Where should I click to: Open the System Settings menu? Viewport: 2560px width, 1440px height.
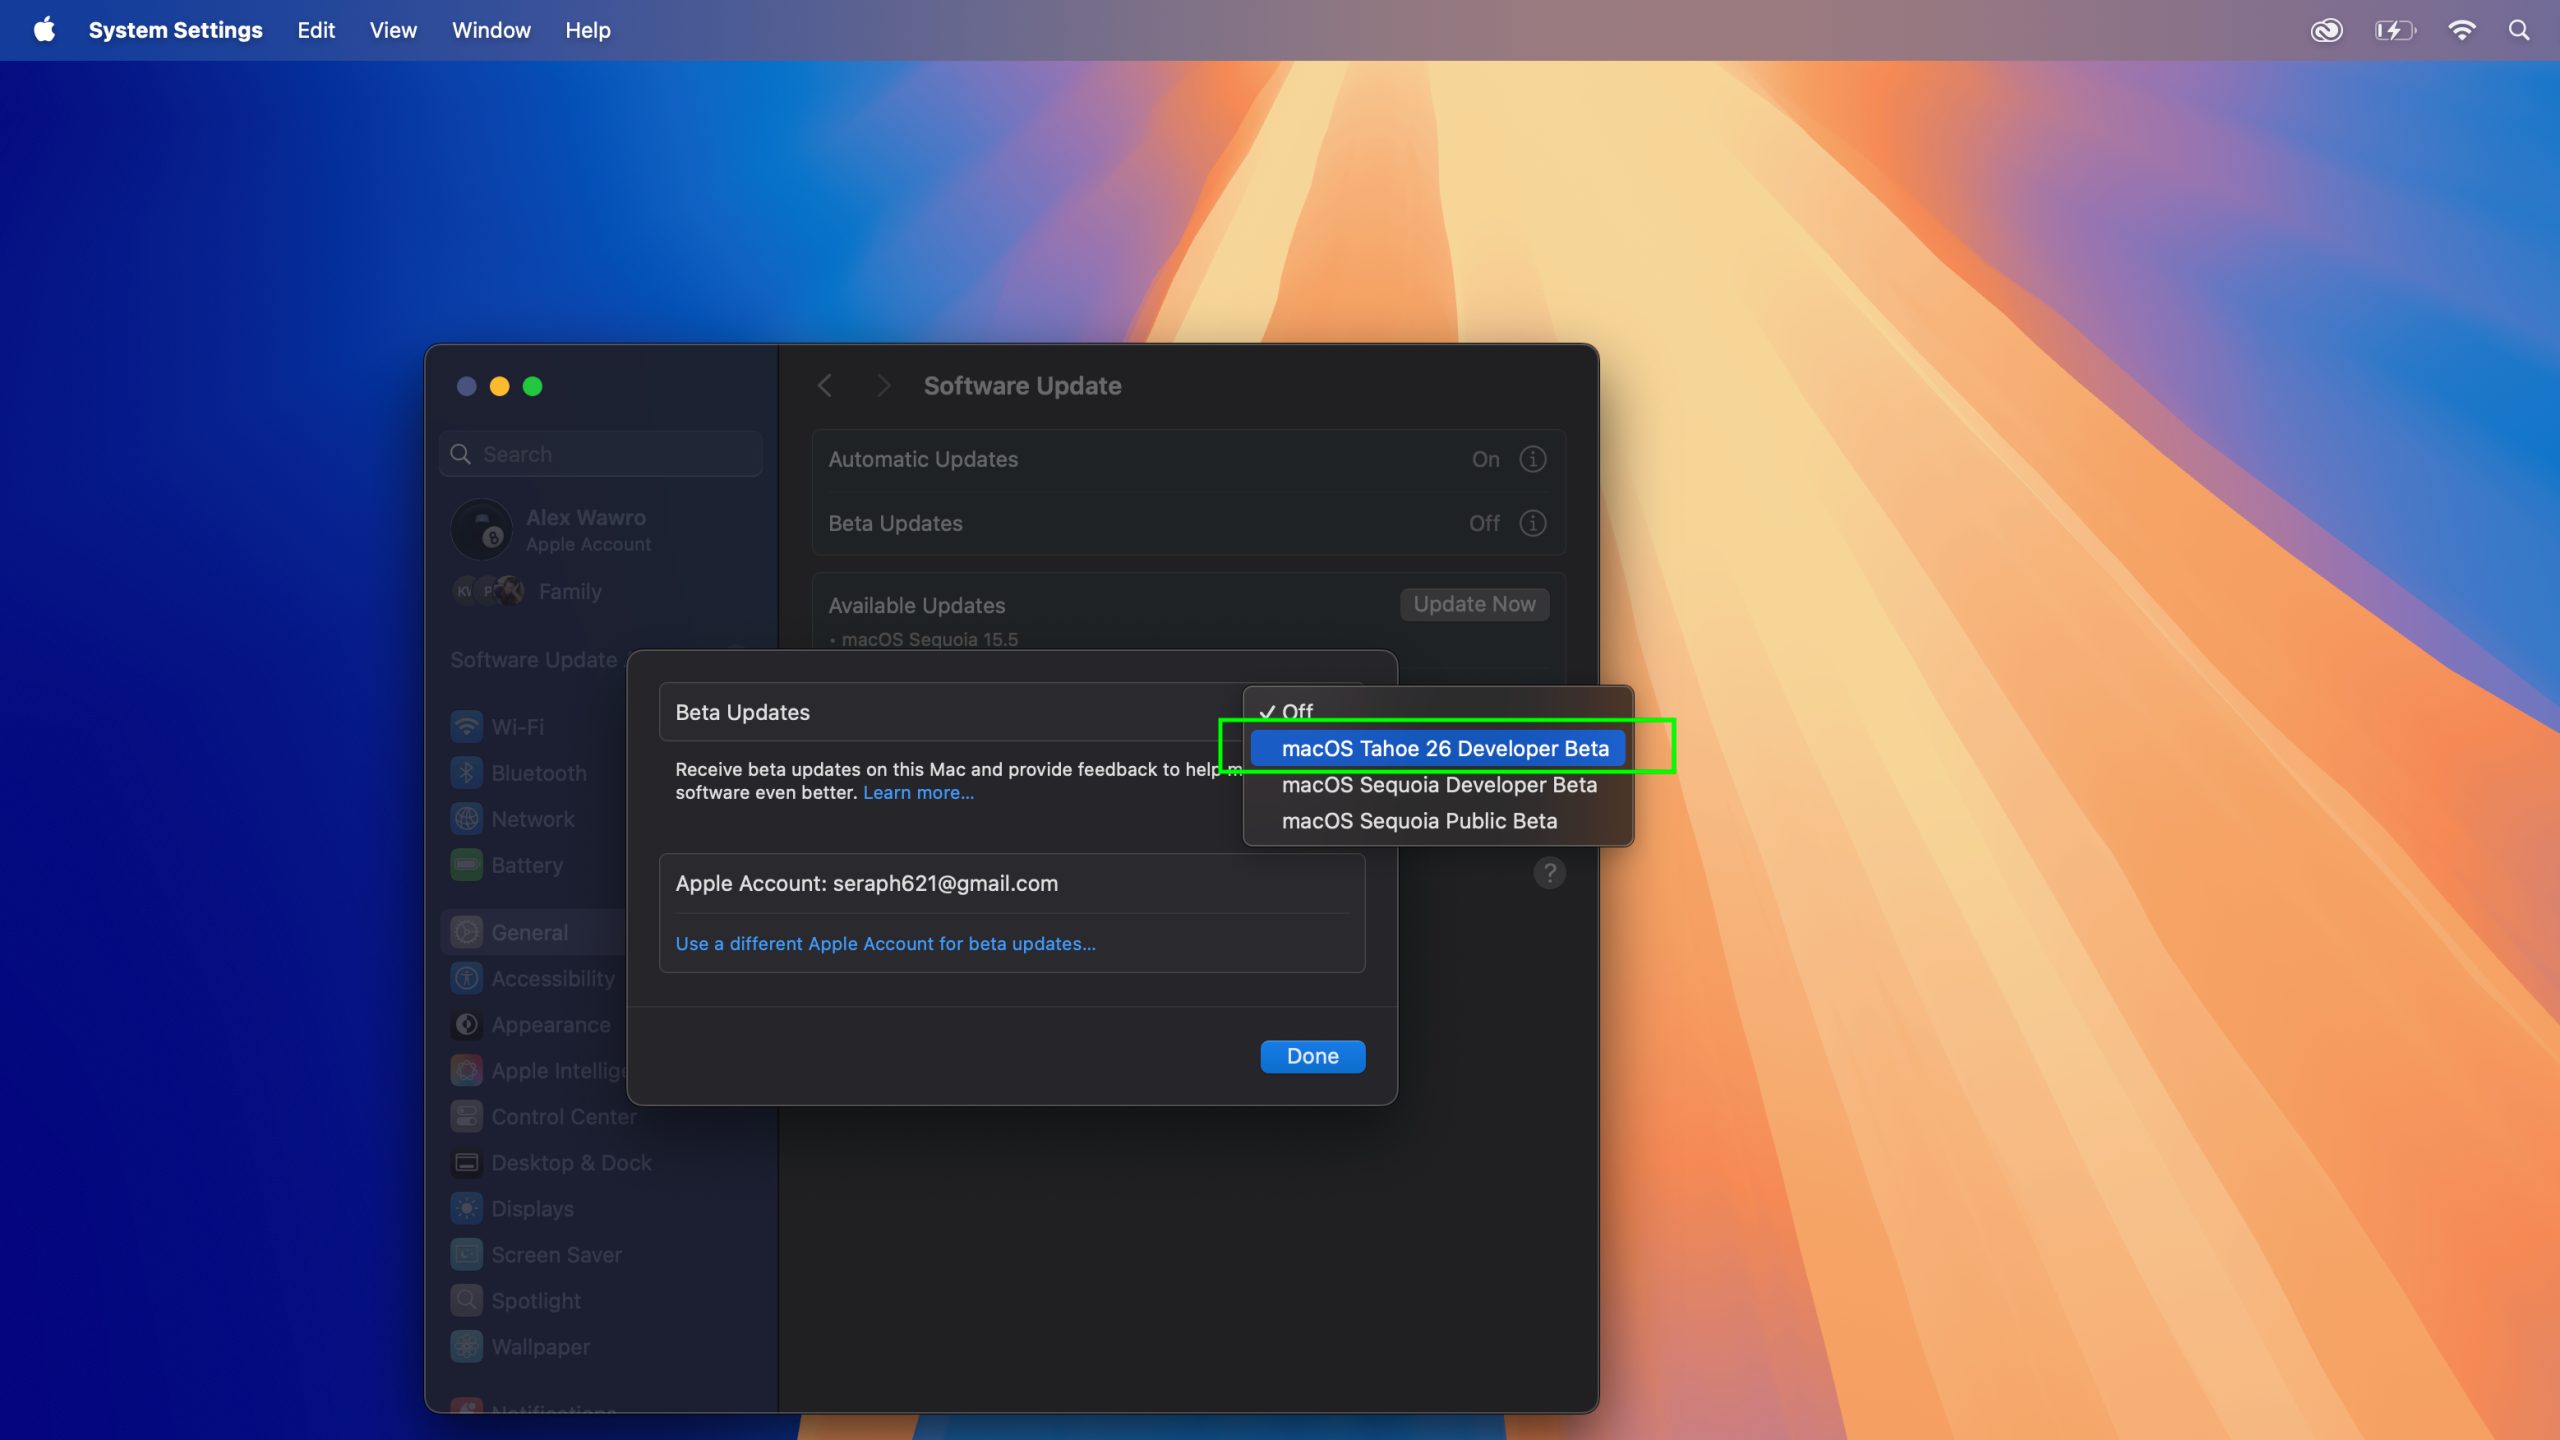176,30
